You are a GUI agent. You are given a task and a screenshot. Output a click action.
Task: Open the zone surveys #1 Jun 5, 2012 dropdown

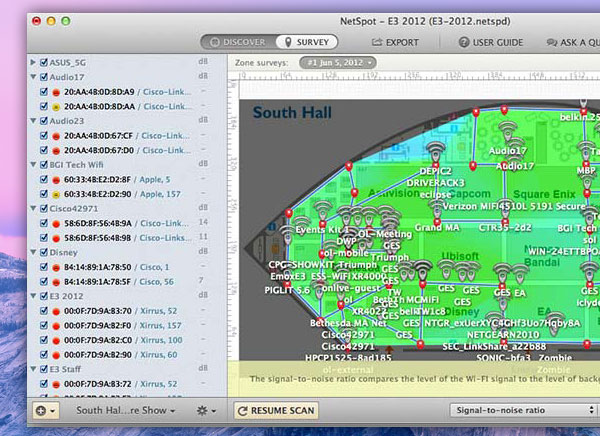(x=338, y=63)
